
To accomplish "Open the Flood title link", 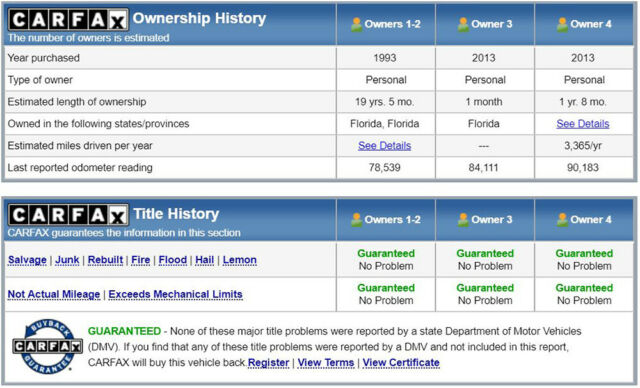I will [173, 260].
